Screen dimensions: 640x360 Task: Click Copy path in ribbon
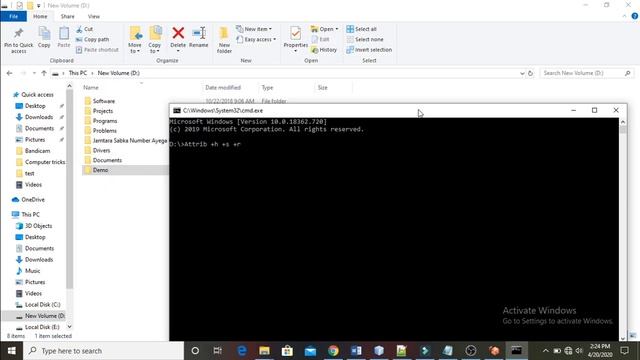click(93, 40)
